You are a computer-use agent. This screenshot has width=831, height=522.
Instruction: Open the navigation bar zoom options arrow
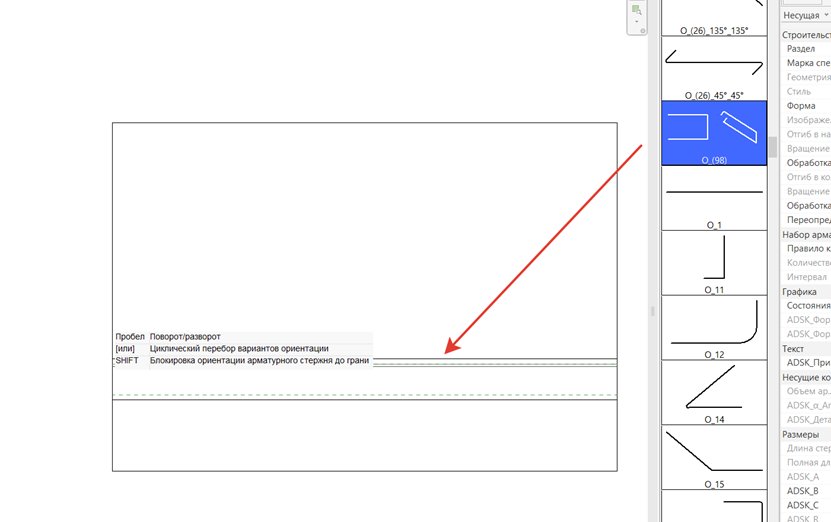tap(636, 22)
